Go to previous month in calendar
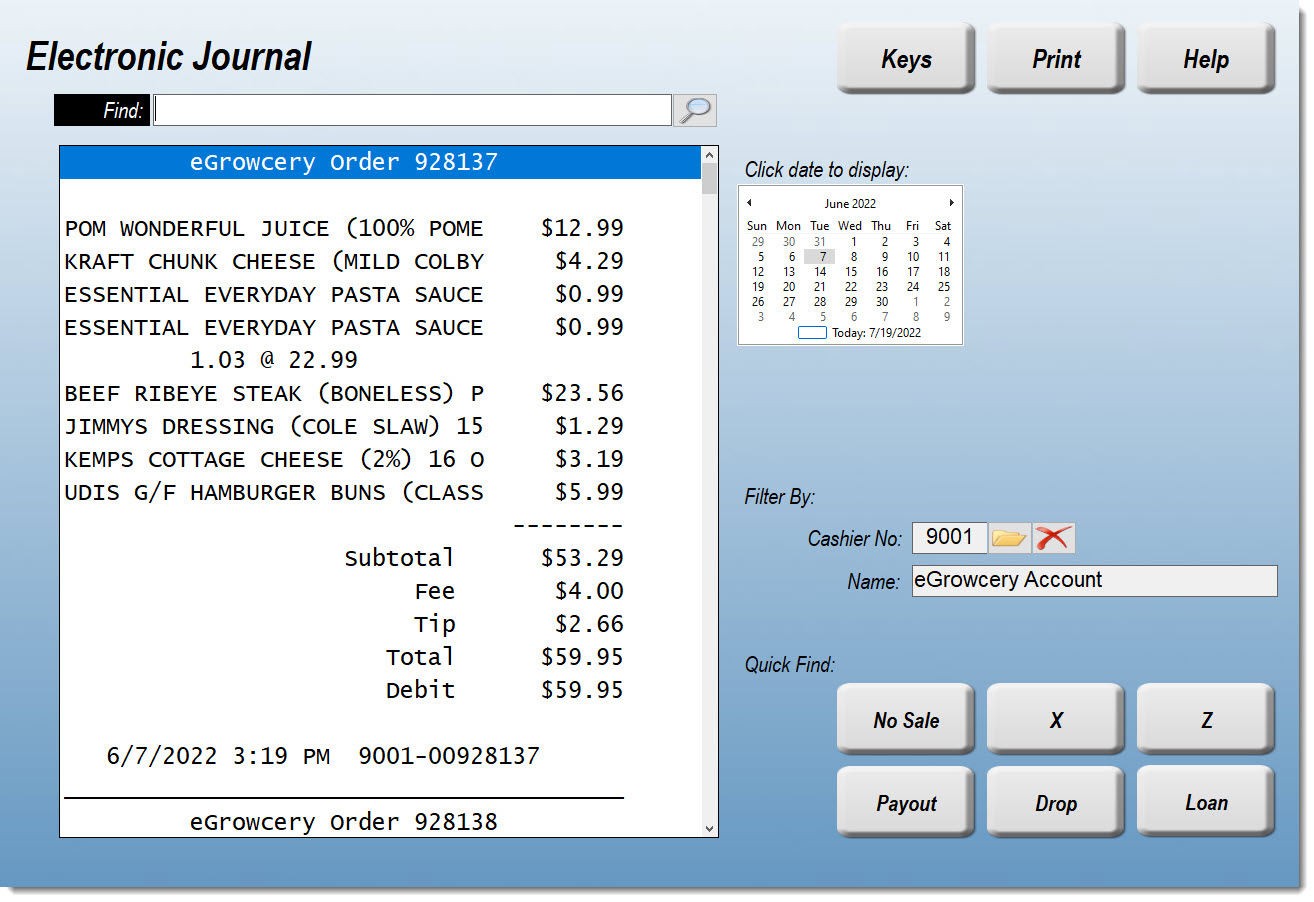The width and height of the screenshot is (1314, 902). (750, 203)
